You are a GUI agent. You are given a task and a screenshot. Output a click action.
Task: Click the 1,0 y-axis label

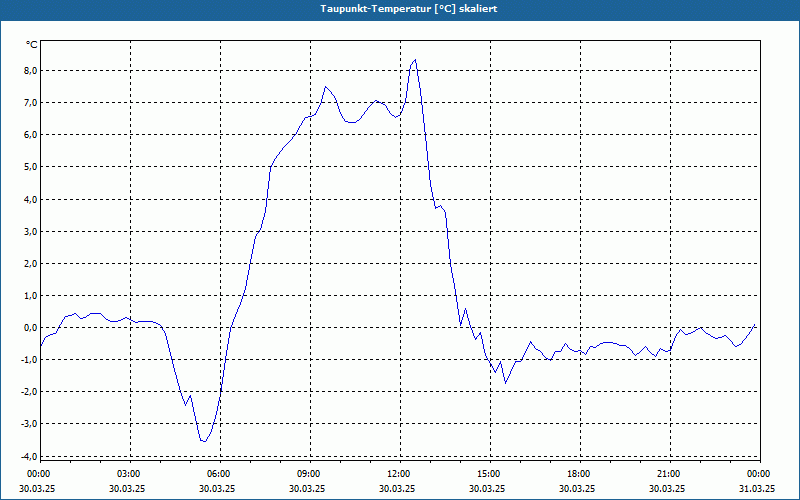tap(31, 296)
